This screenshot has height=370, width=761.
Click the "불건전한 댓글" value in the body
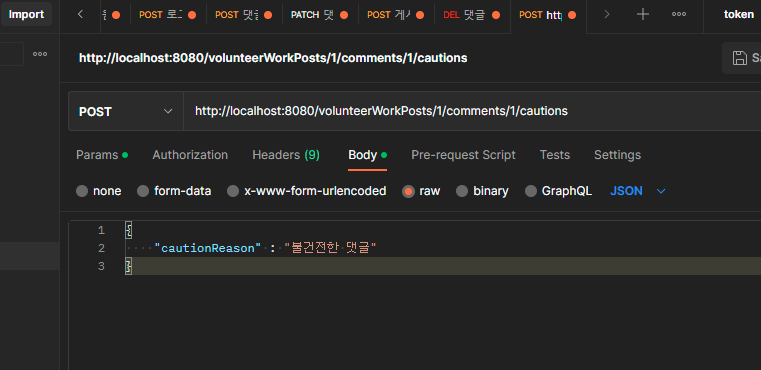[x=331, y=248]
